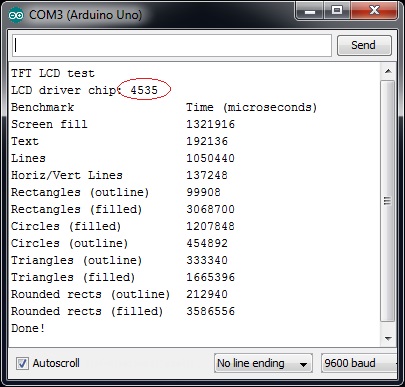Maximize the COM3 window
The width and height of the screenshot is (405, 387).
337,11
